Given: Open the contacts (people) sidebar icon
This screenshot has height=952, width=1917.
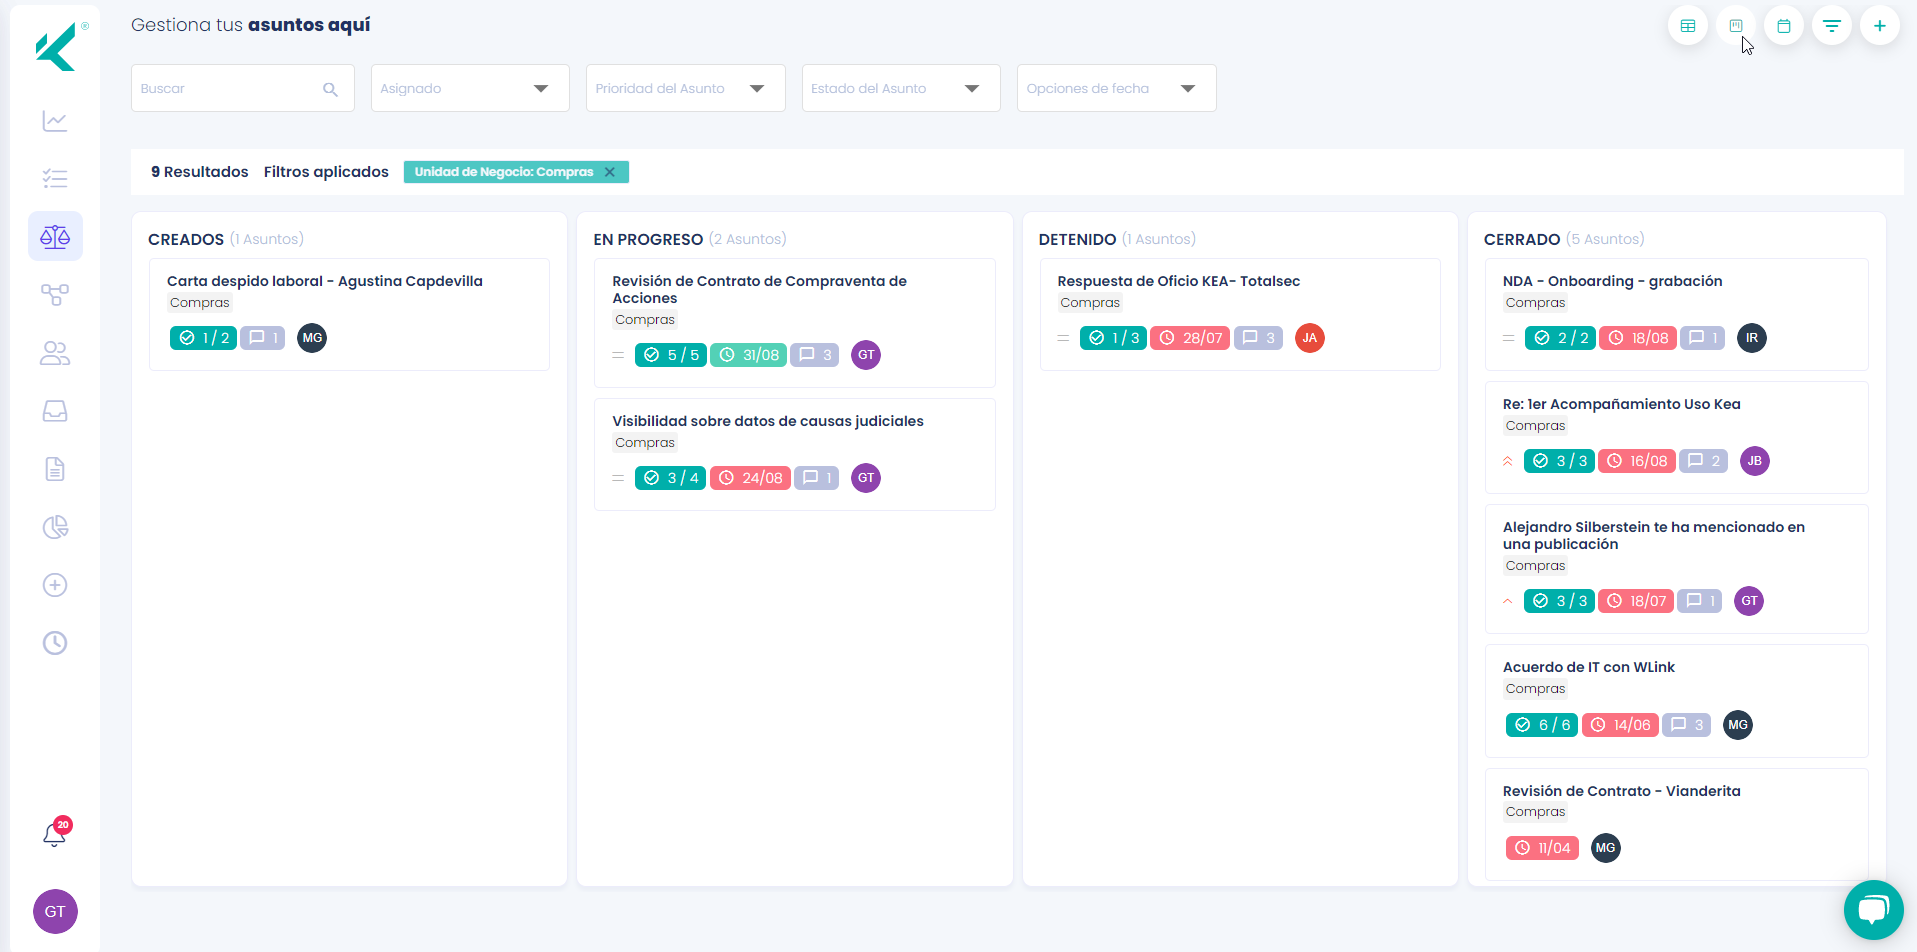Looking at the screenshot, I should pyautogui.click(x=55, y=352).
